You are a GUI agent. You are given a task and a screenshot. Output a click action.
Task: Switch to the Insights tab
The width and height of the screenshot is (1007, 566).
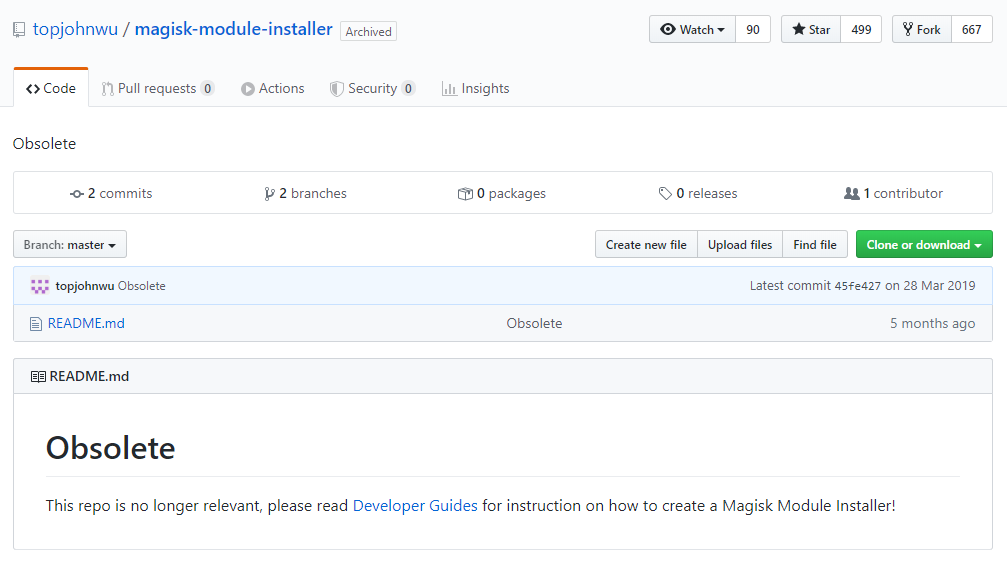(x=475, y=88)
